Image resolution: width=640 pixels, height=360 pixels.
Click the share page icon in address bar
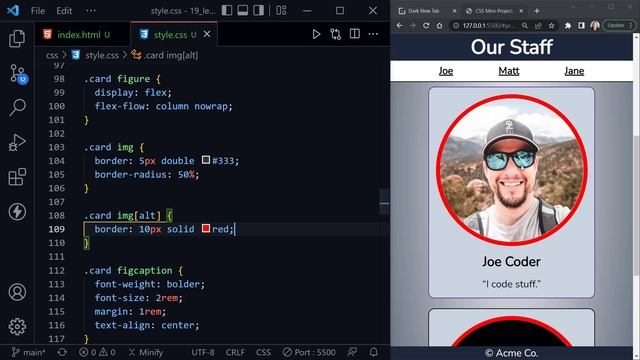[x=538, y=25]
